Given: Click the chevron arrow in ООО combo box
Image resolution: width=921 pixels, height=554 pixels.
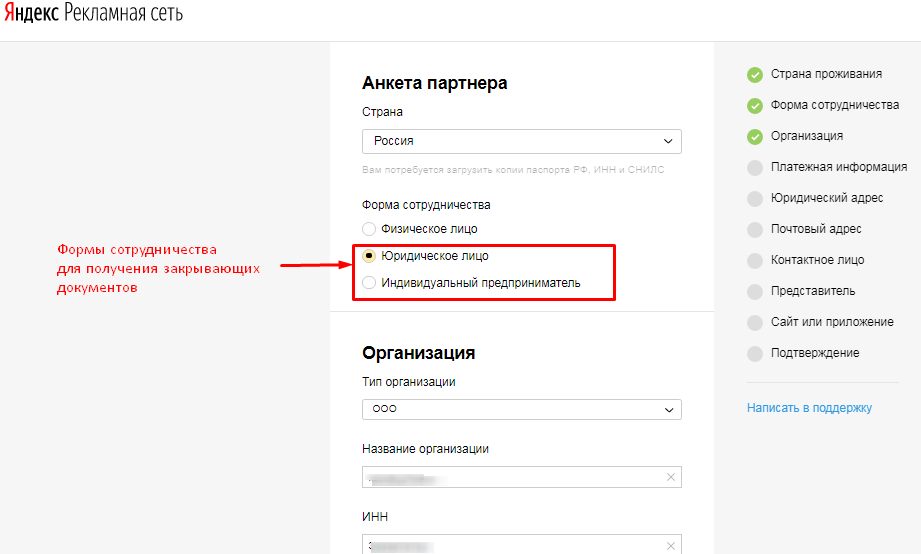Looking at the screenshot, I should tap(669, 409).
